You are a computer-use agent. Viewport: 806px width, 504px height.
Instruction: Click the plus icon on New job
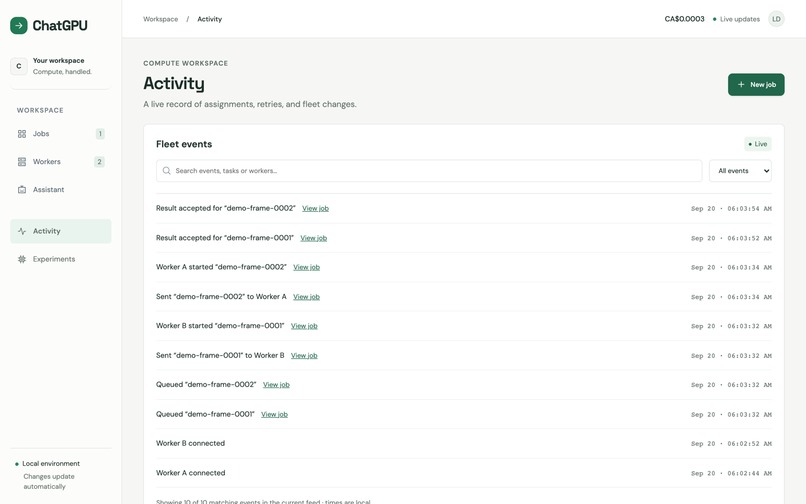[741, 84]
